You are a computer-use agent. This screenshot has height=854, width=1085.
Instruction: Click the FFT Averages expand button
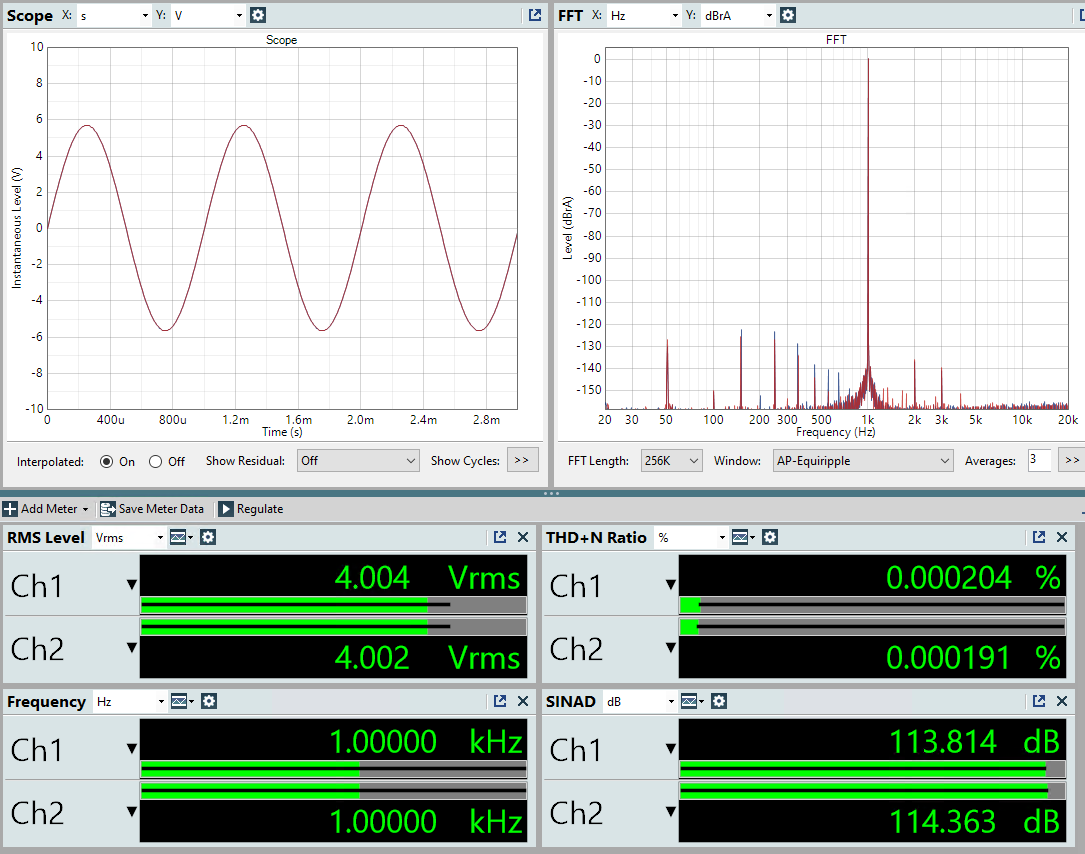[1072, 460]
